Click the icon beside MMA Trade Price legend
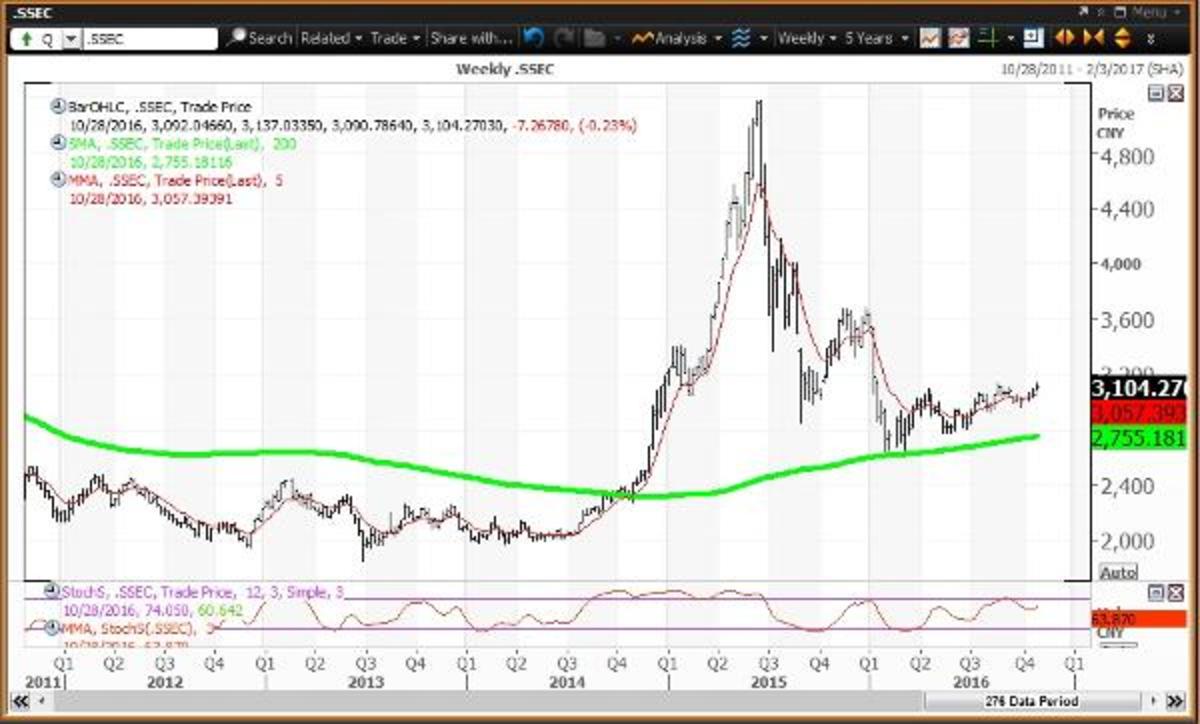 [x=58, y=180]
